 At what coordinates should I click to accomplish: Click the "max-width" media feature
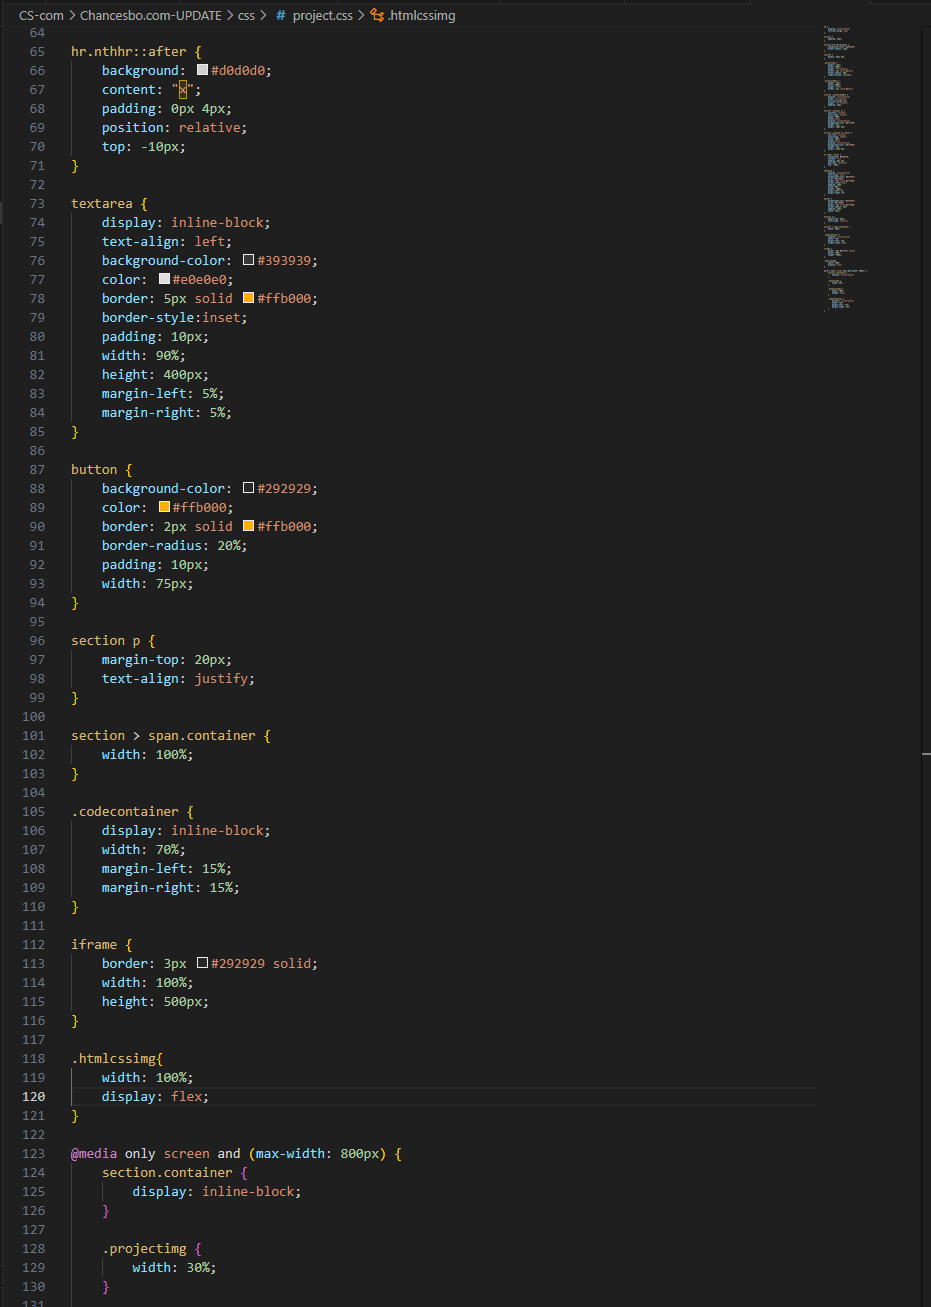tap(290, 1153)
